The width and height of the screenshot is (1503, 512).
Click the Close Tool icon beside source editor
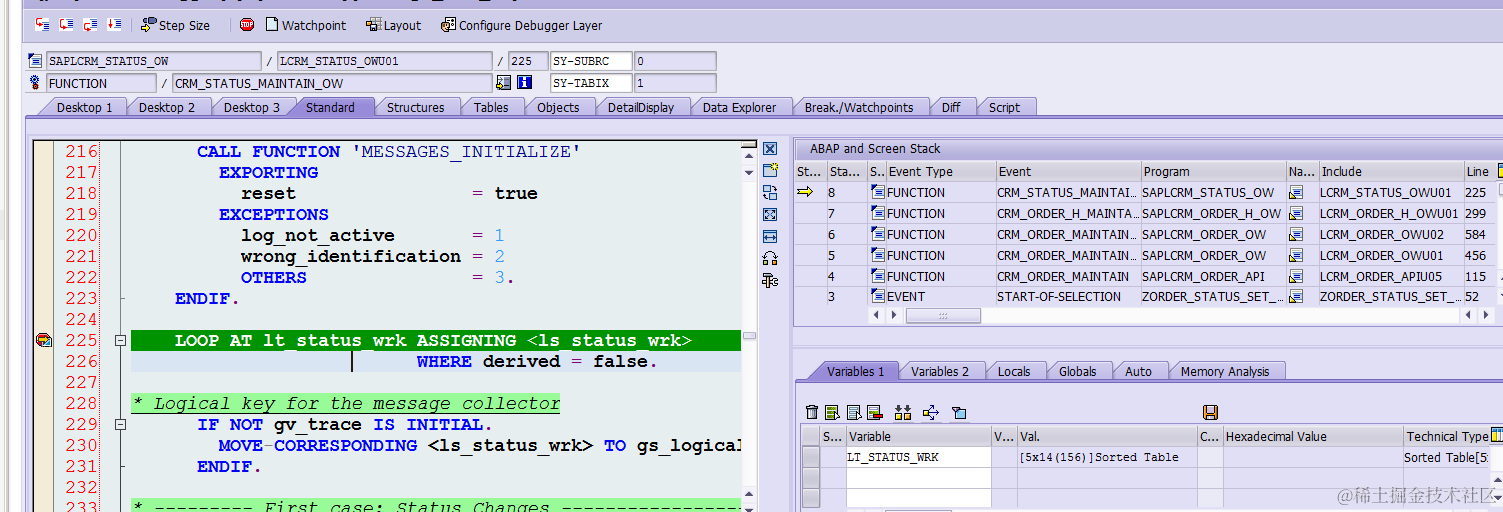coord(770,148)
